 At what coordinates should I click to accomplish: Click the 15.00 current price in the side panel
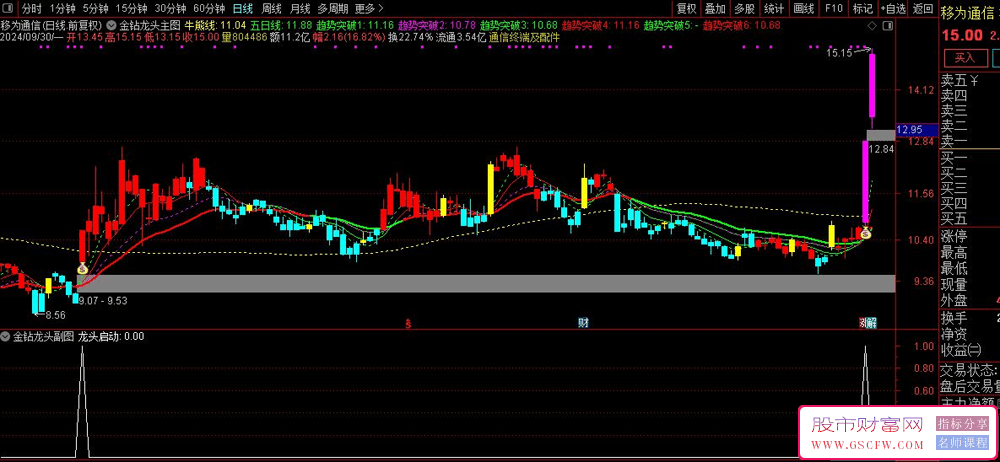[960, 34]
